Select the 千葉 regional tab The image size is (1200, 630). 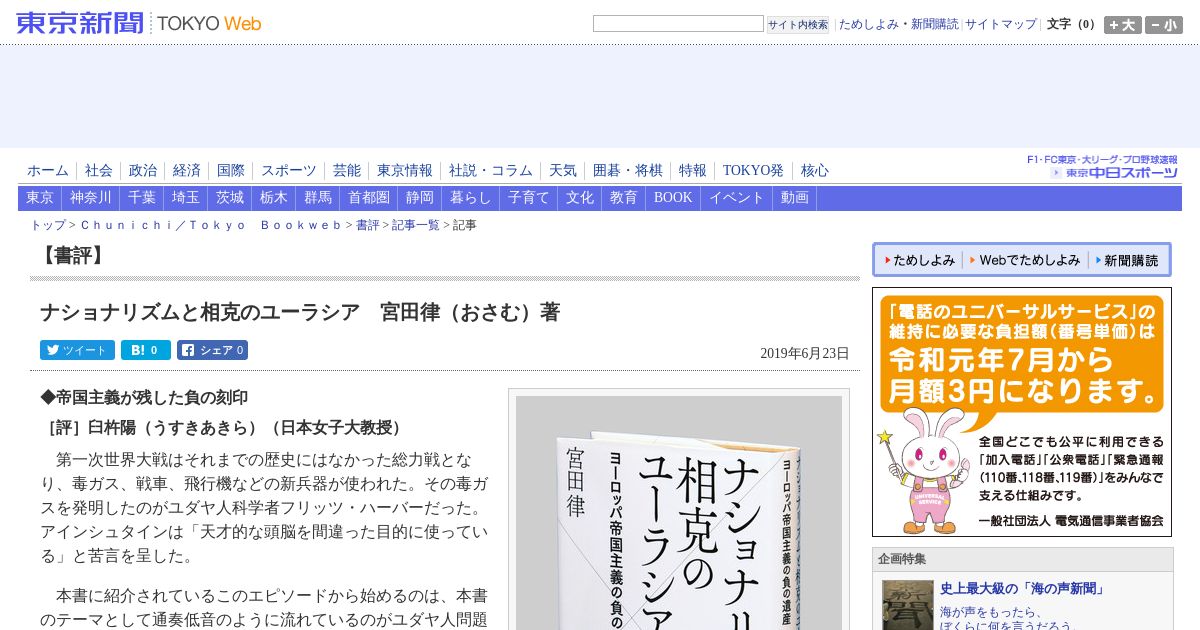142,198
